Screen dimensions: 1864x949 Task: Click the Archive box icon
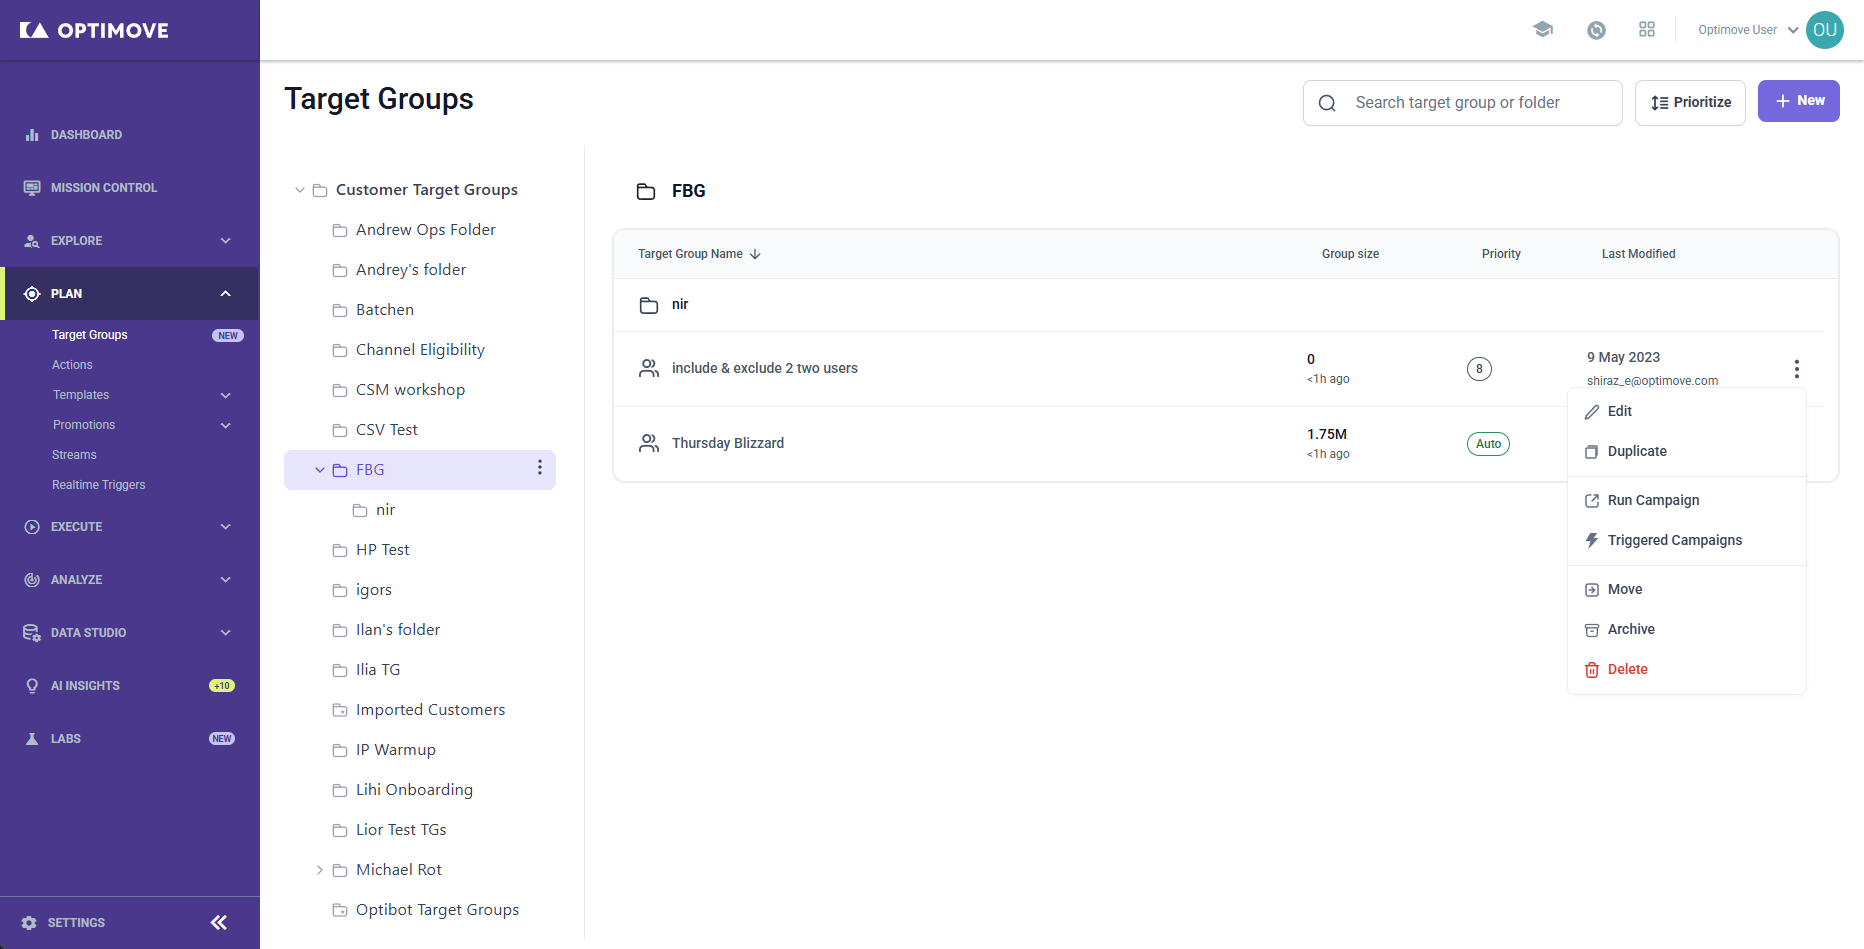tap(1592, 630)
